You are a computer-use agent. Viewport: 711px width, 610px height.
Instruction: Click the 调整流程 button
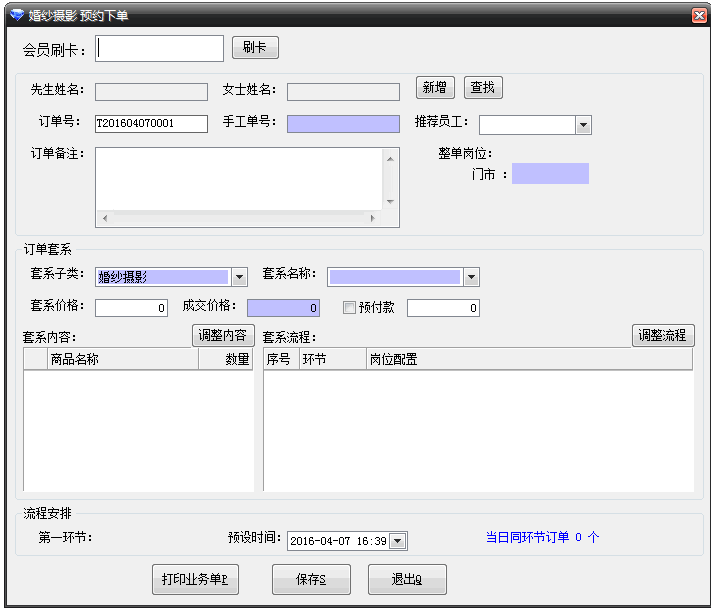[x=663, y=336]
